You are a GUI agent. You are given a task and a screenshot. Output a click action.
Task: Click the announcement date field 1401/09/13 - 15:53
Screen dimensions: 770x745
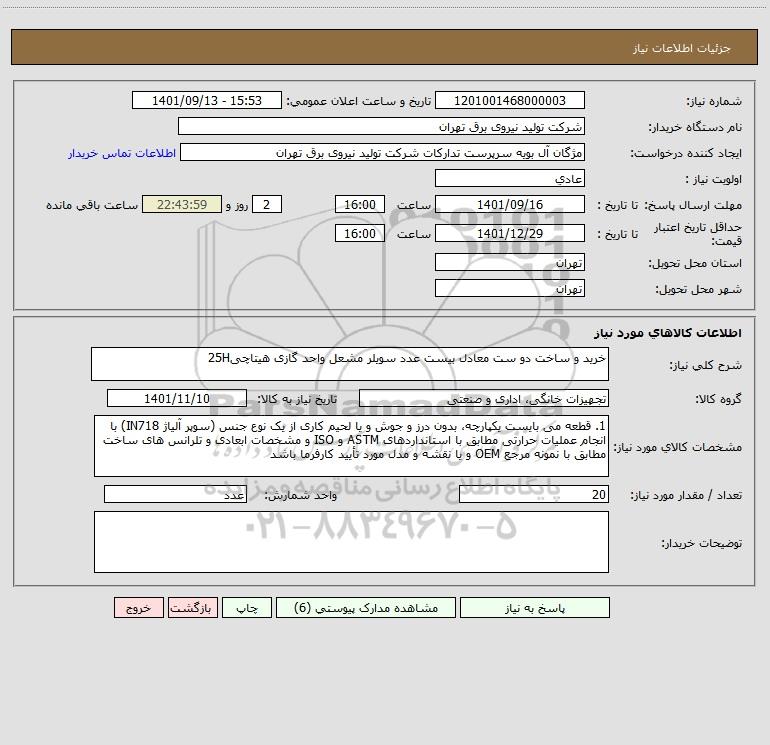[207, 100]
